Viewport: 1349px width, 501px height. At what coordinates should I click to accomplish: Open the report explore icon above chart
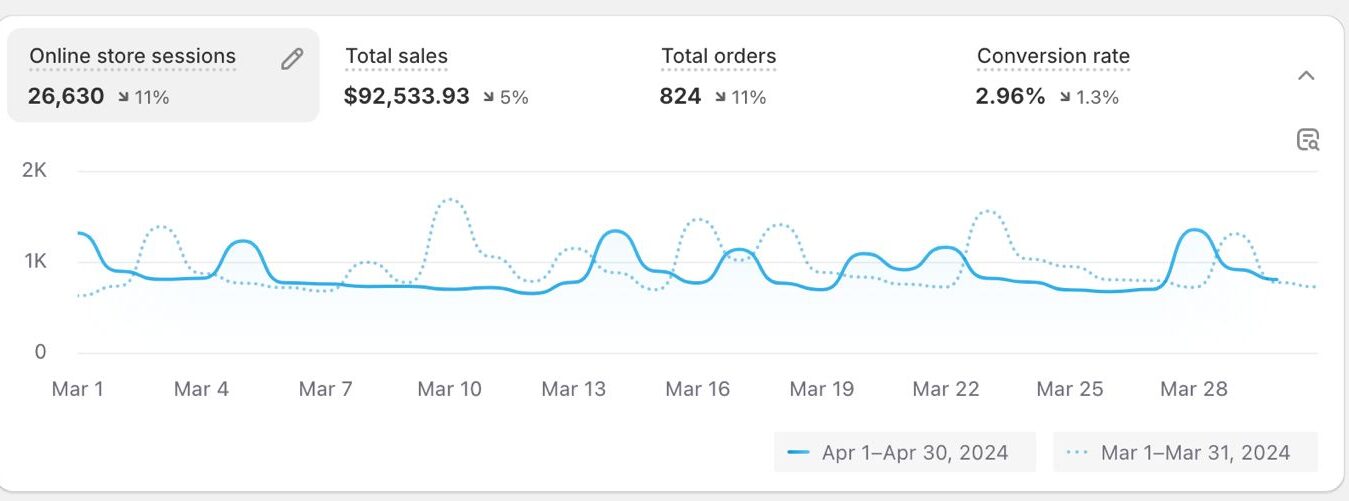tap(1307, 140)
